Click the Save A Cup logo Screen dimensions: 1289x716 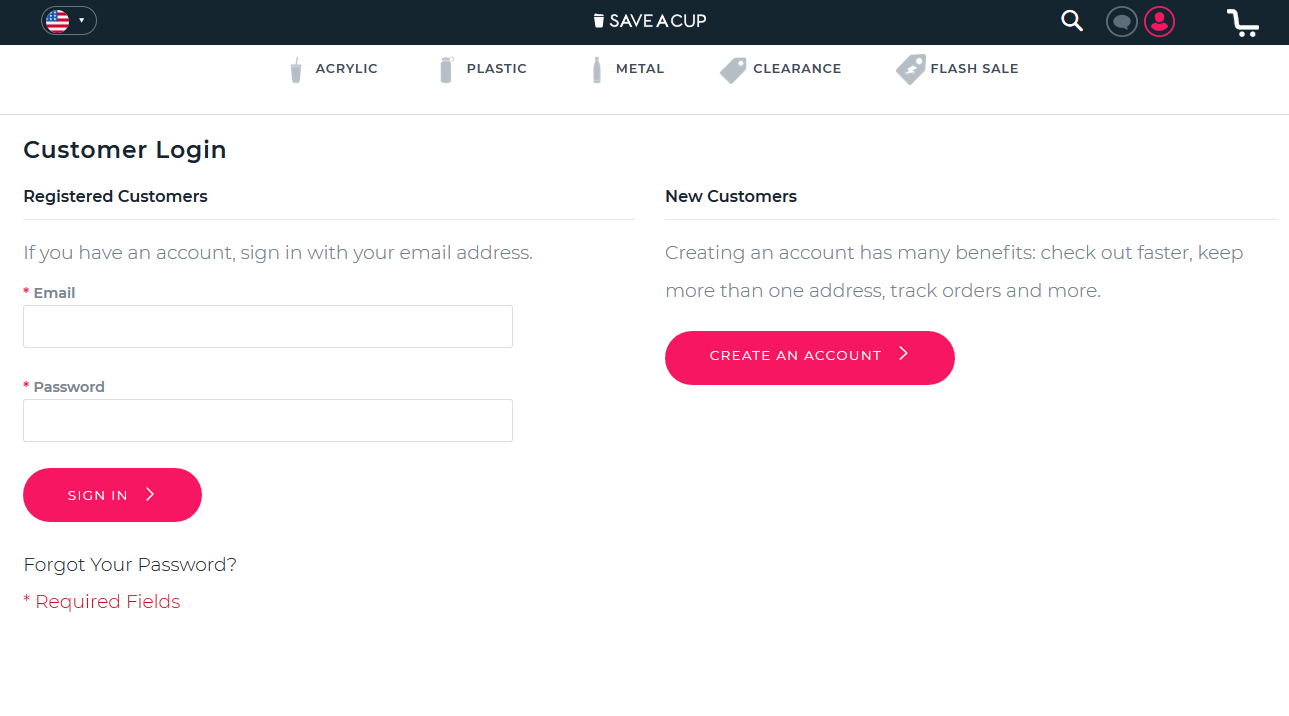pyautogui.click(x=650, y=21)
